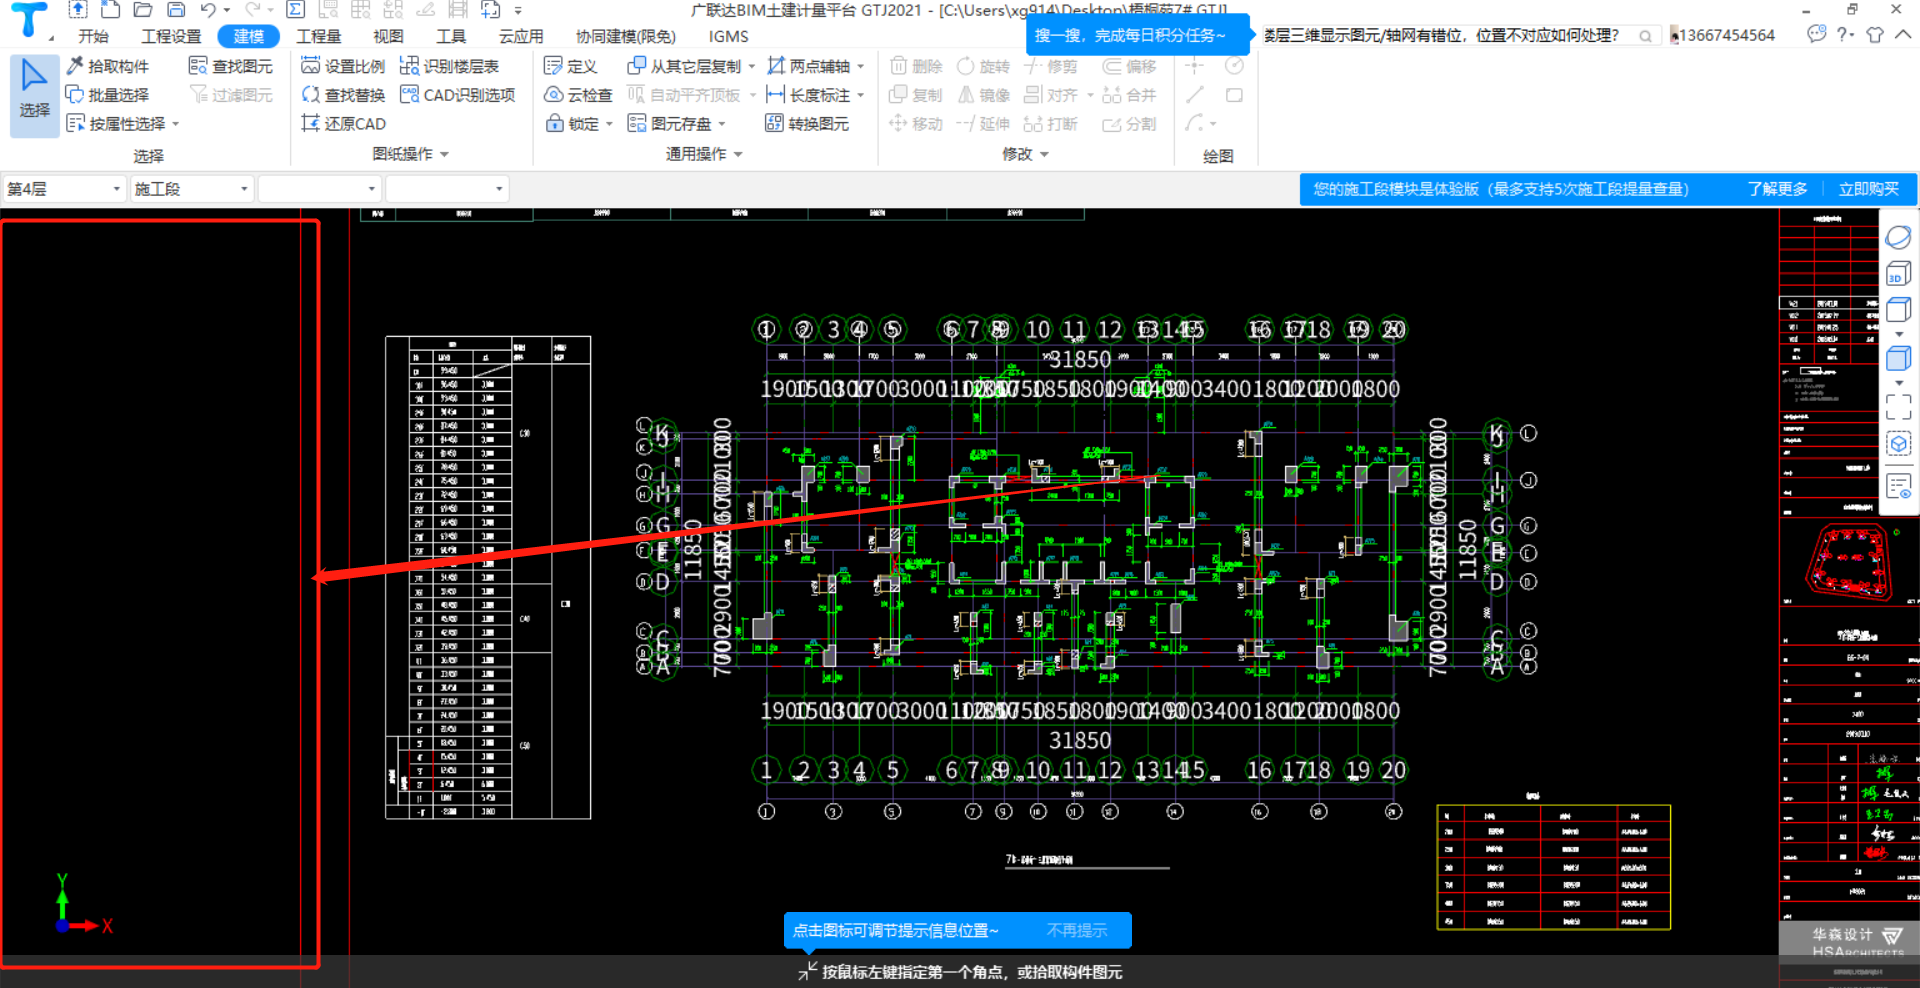The width and height of the screenshot is (1920, 988).
Task: Open 从其它层复制 dropdown
Action: pyautogui.click(x=752, y=66)
